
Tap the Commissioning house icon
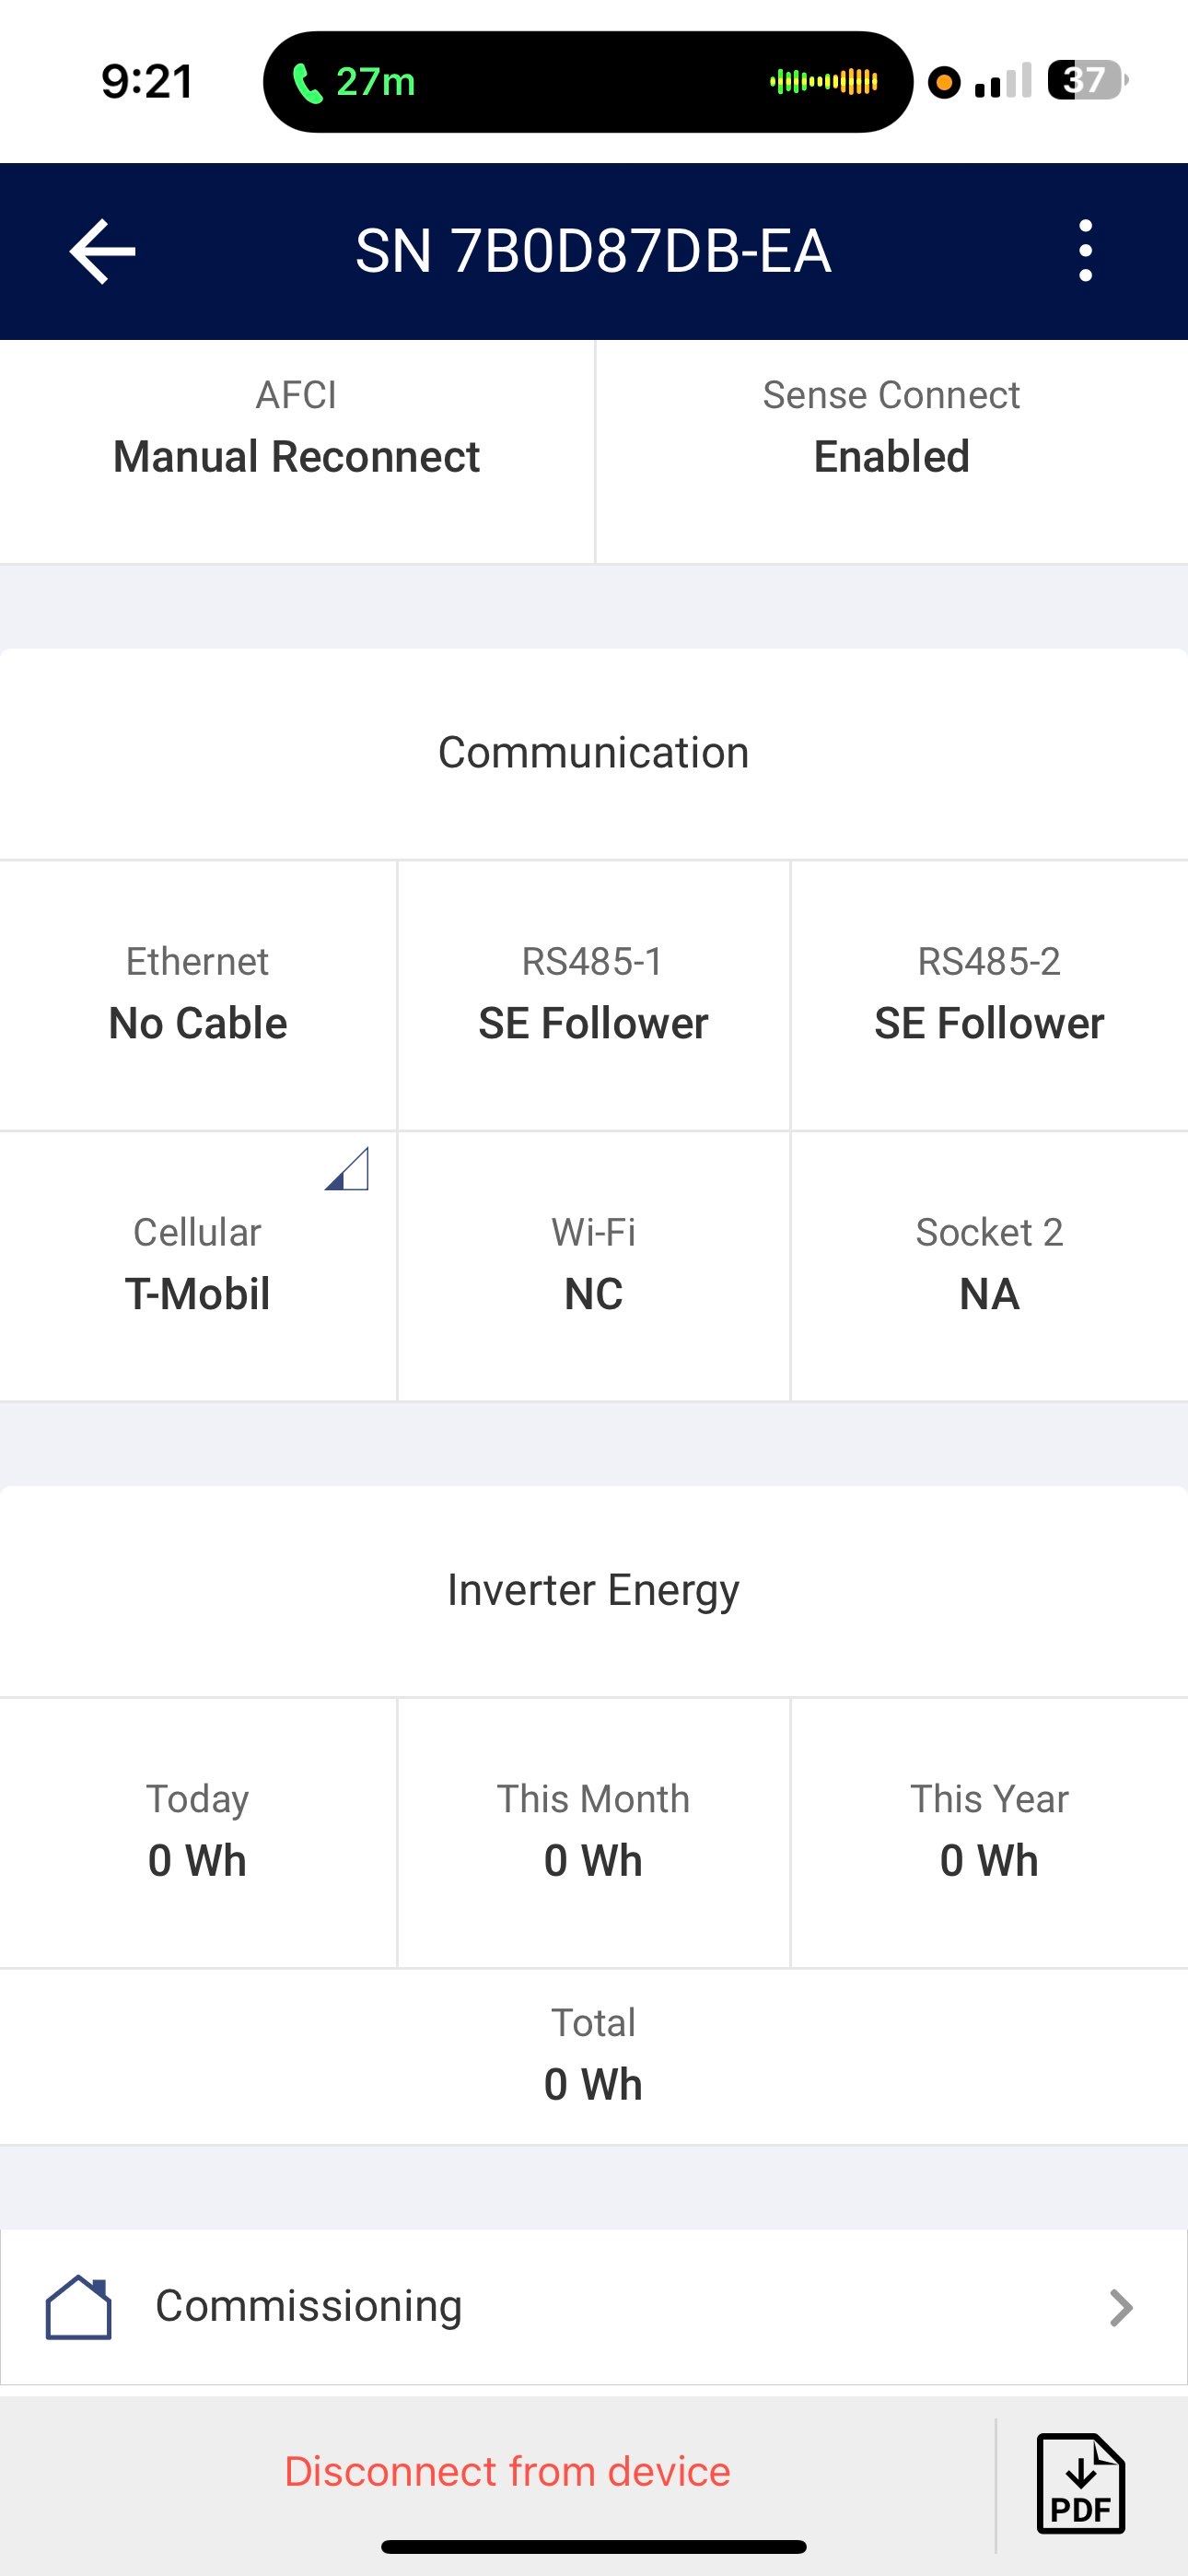78,2307
